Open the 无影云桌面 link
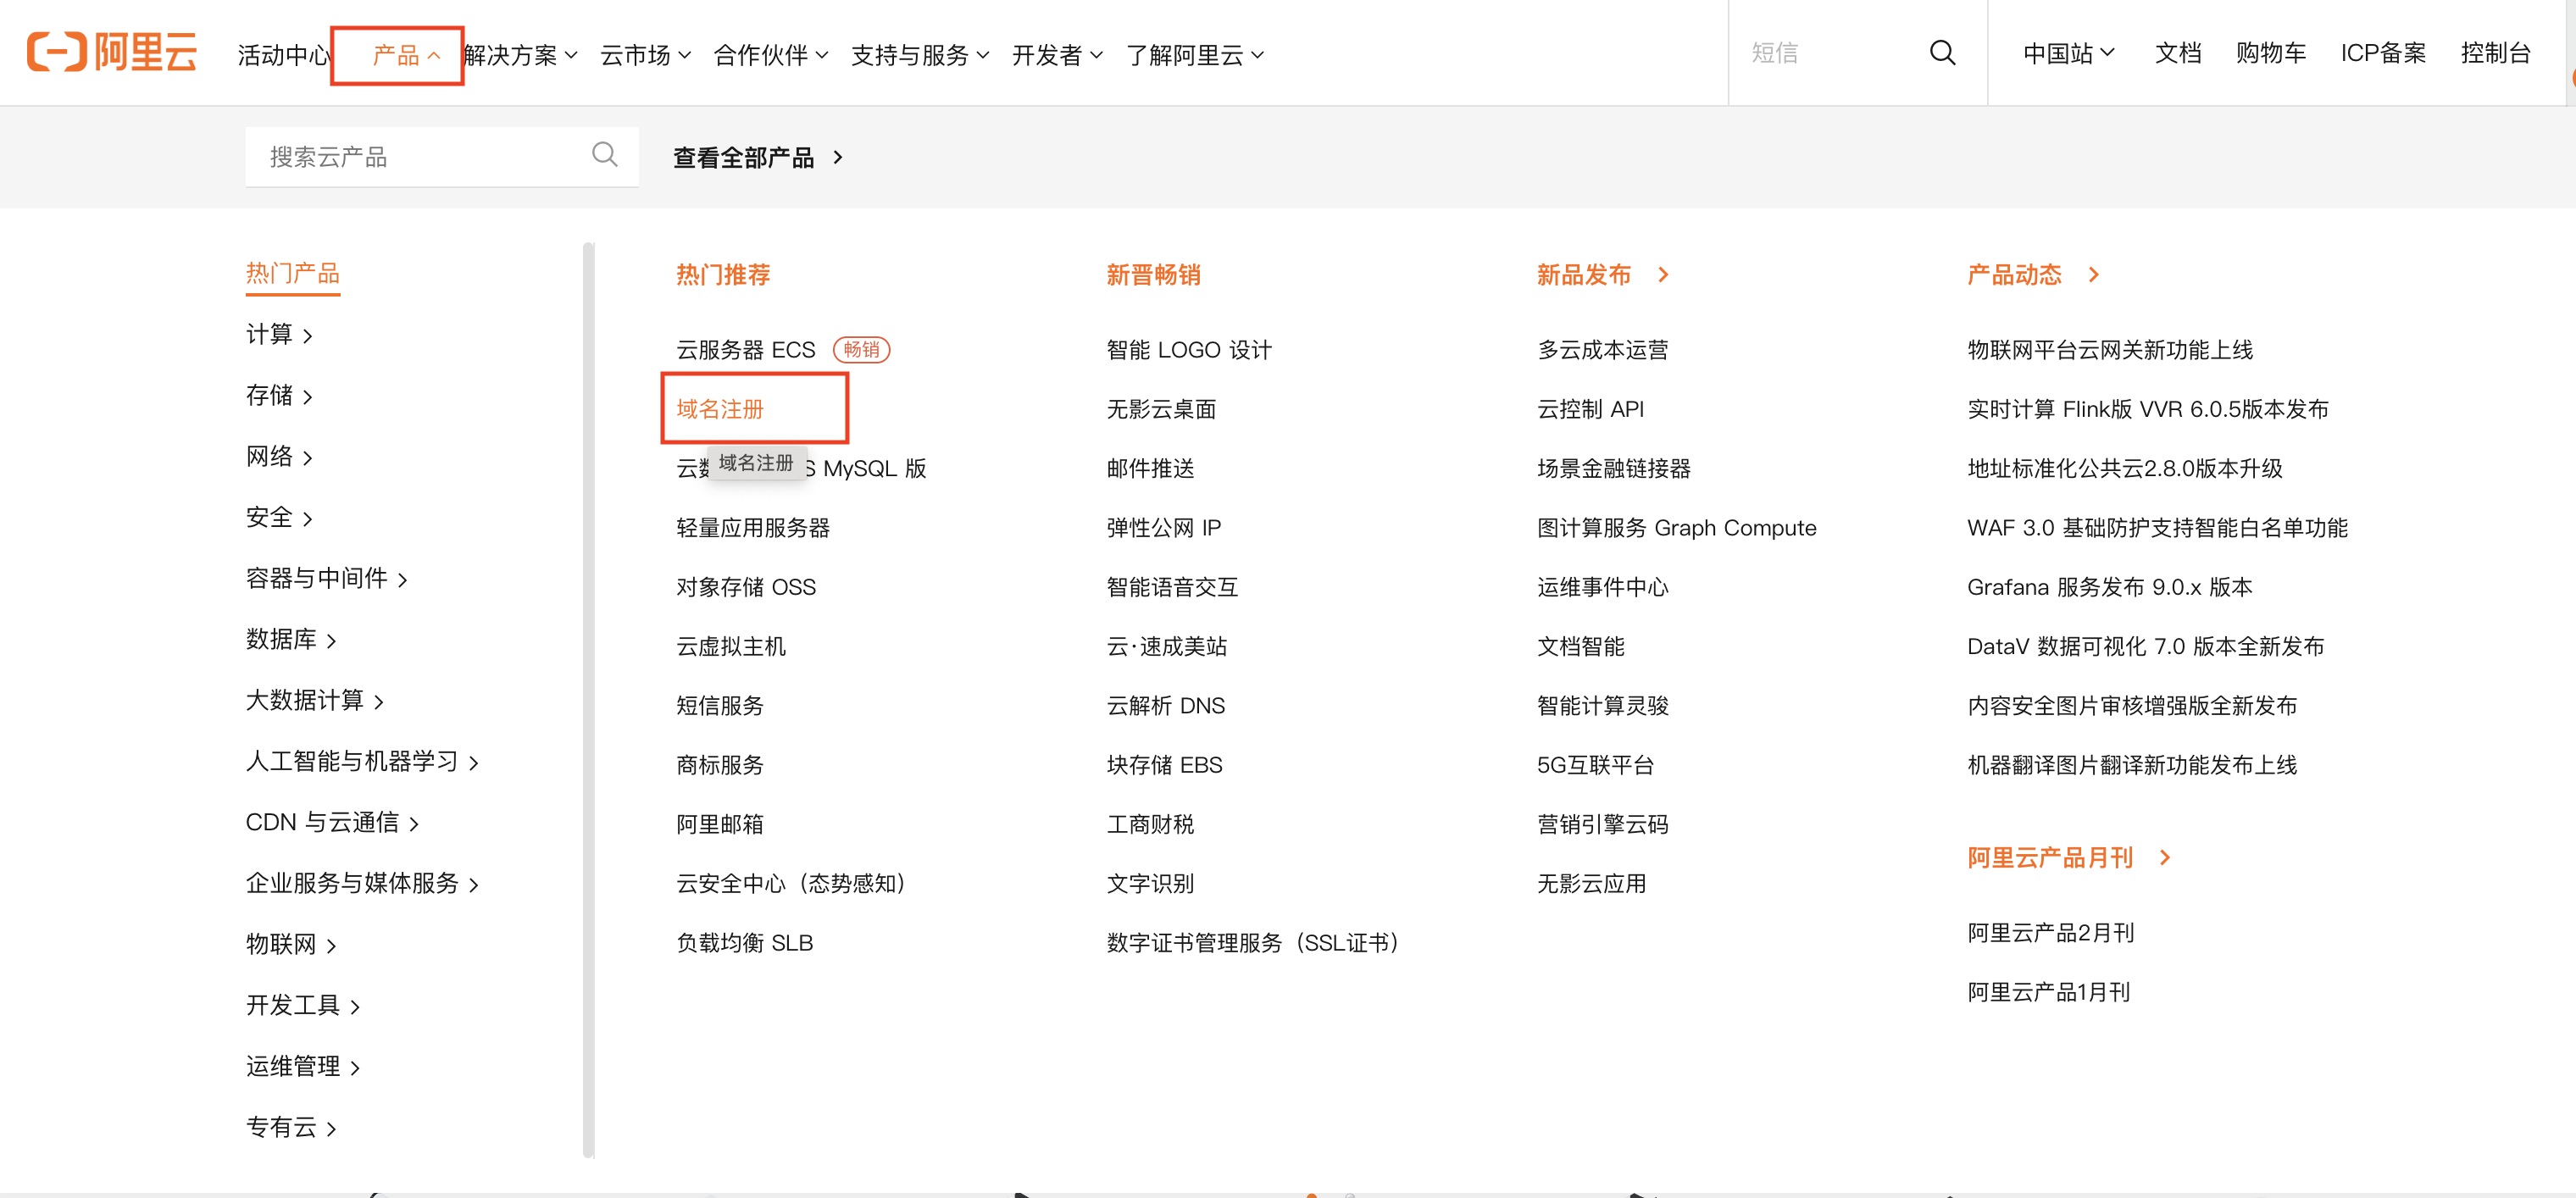Viewport: 2576px width, 1198px height. (1160, 409)
